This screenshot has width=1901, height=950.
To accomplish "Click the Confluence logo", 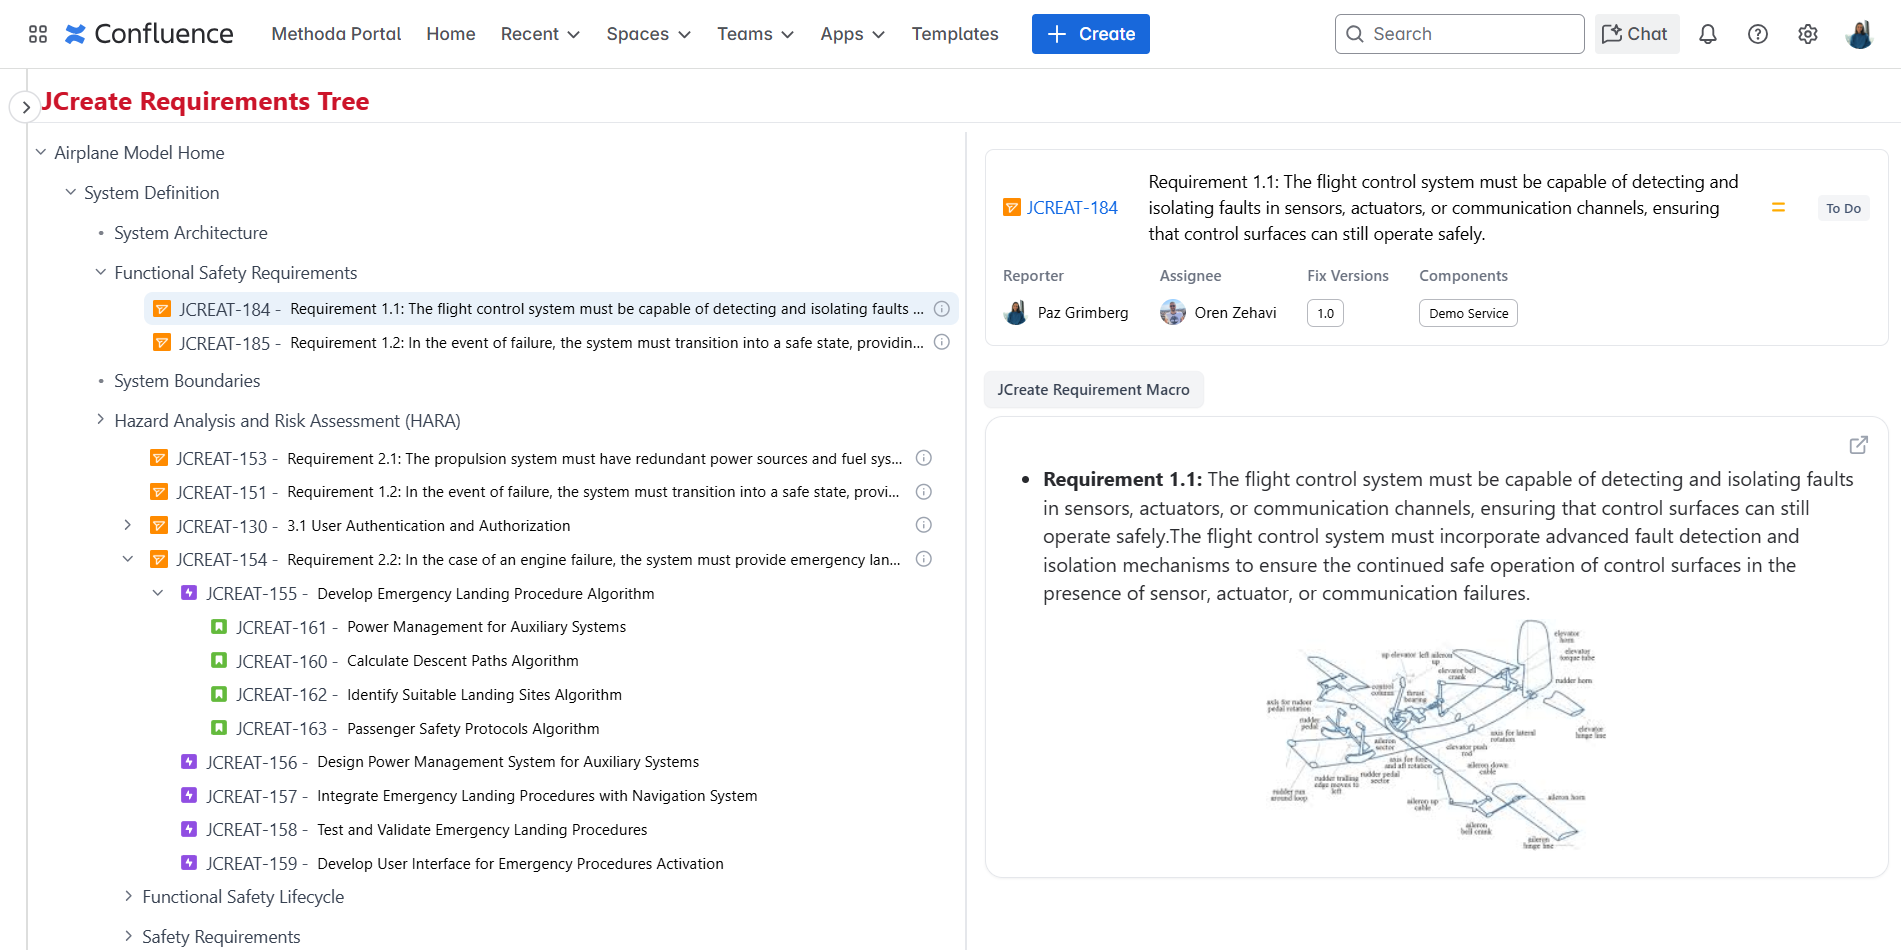I will [x=149, y=34].
